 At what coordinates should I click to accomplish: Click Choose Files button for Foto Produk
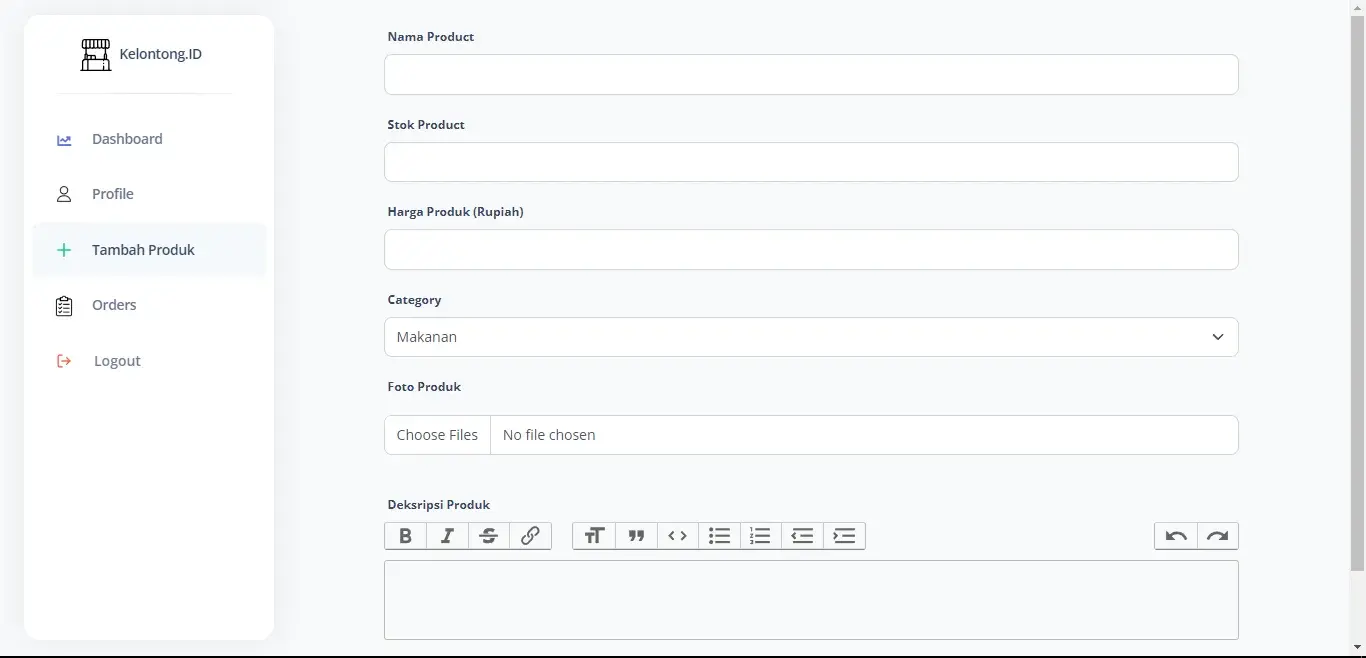(x=437, y=435)
